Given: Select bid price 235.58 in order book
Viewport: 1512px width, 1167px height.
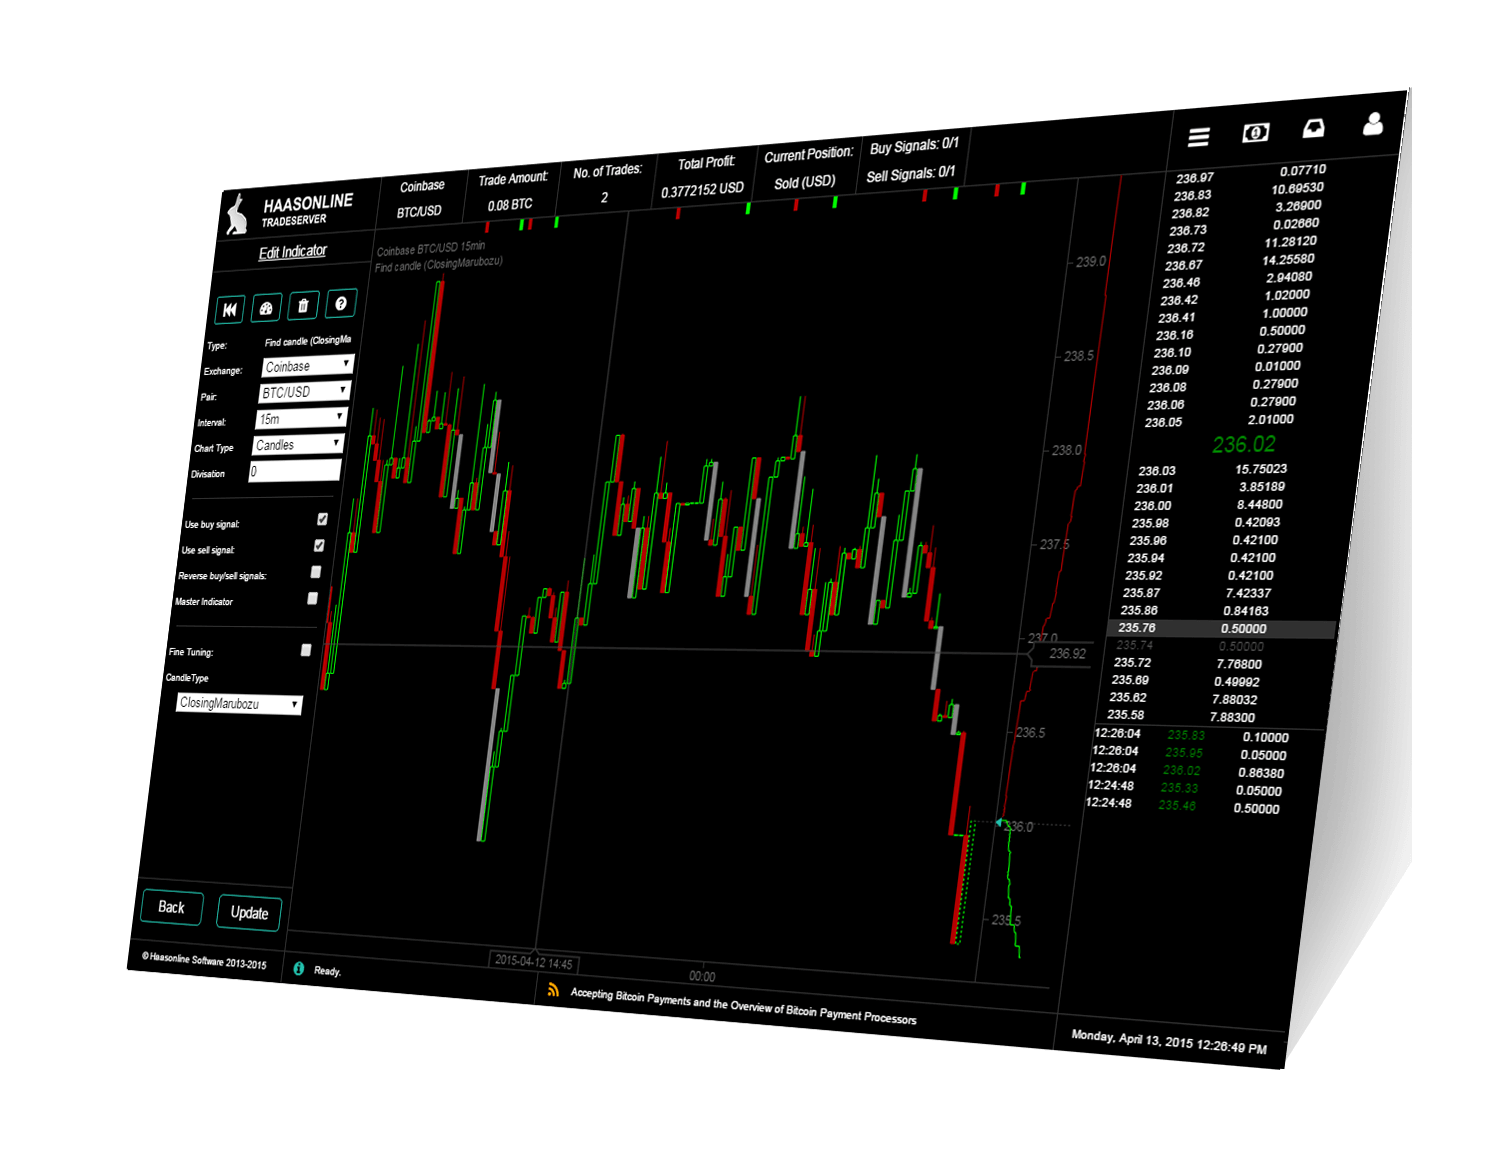Looking at the screenshot, I should (x=1125, y=715).
